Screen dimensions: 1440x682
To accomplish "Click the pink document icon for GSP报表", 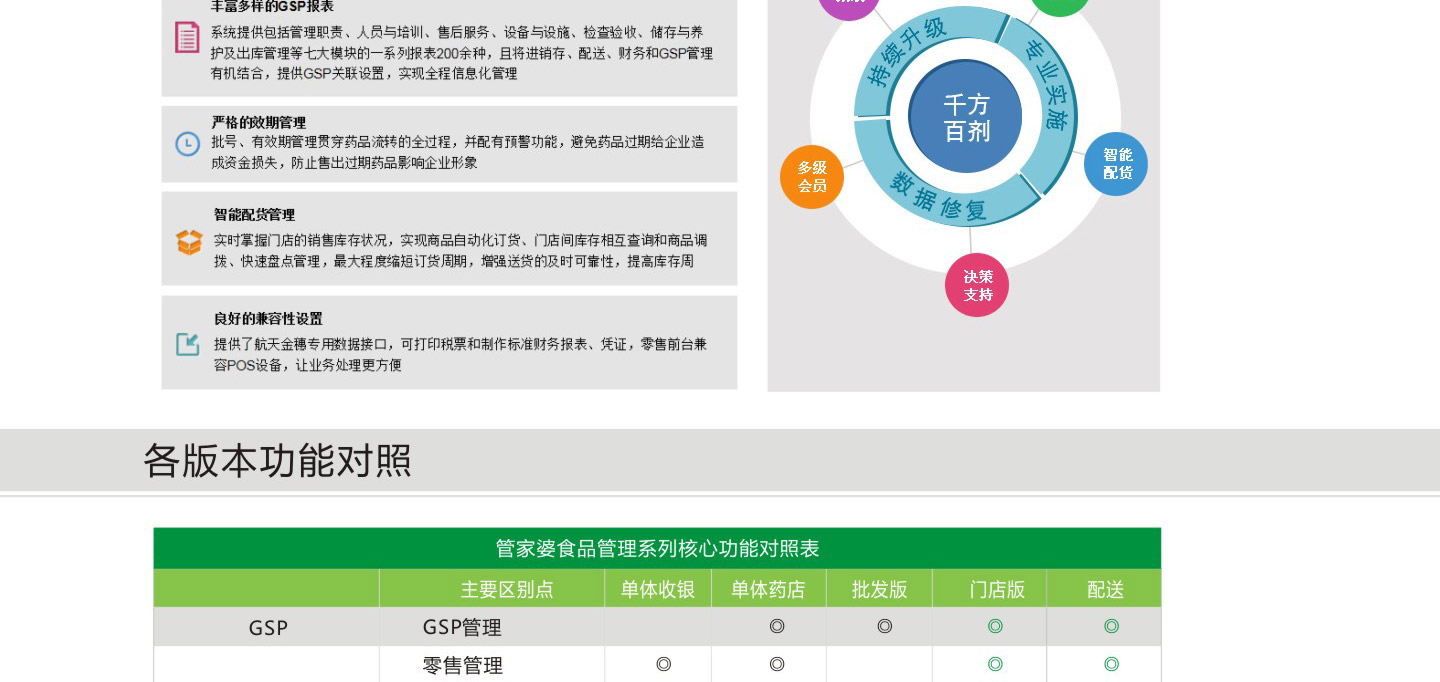I will (187, 38).
